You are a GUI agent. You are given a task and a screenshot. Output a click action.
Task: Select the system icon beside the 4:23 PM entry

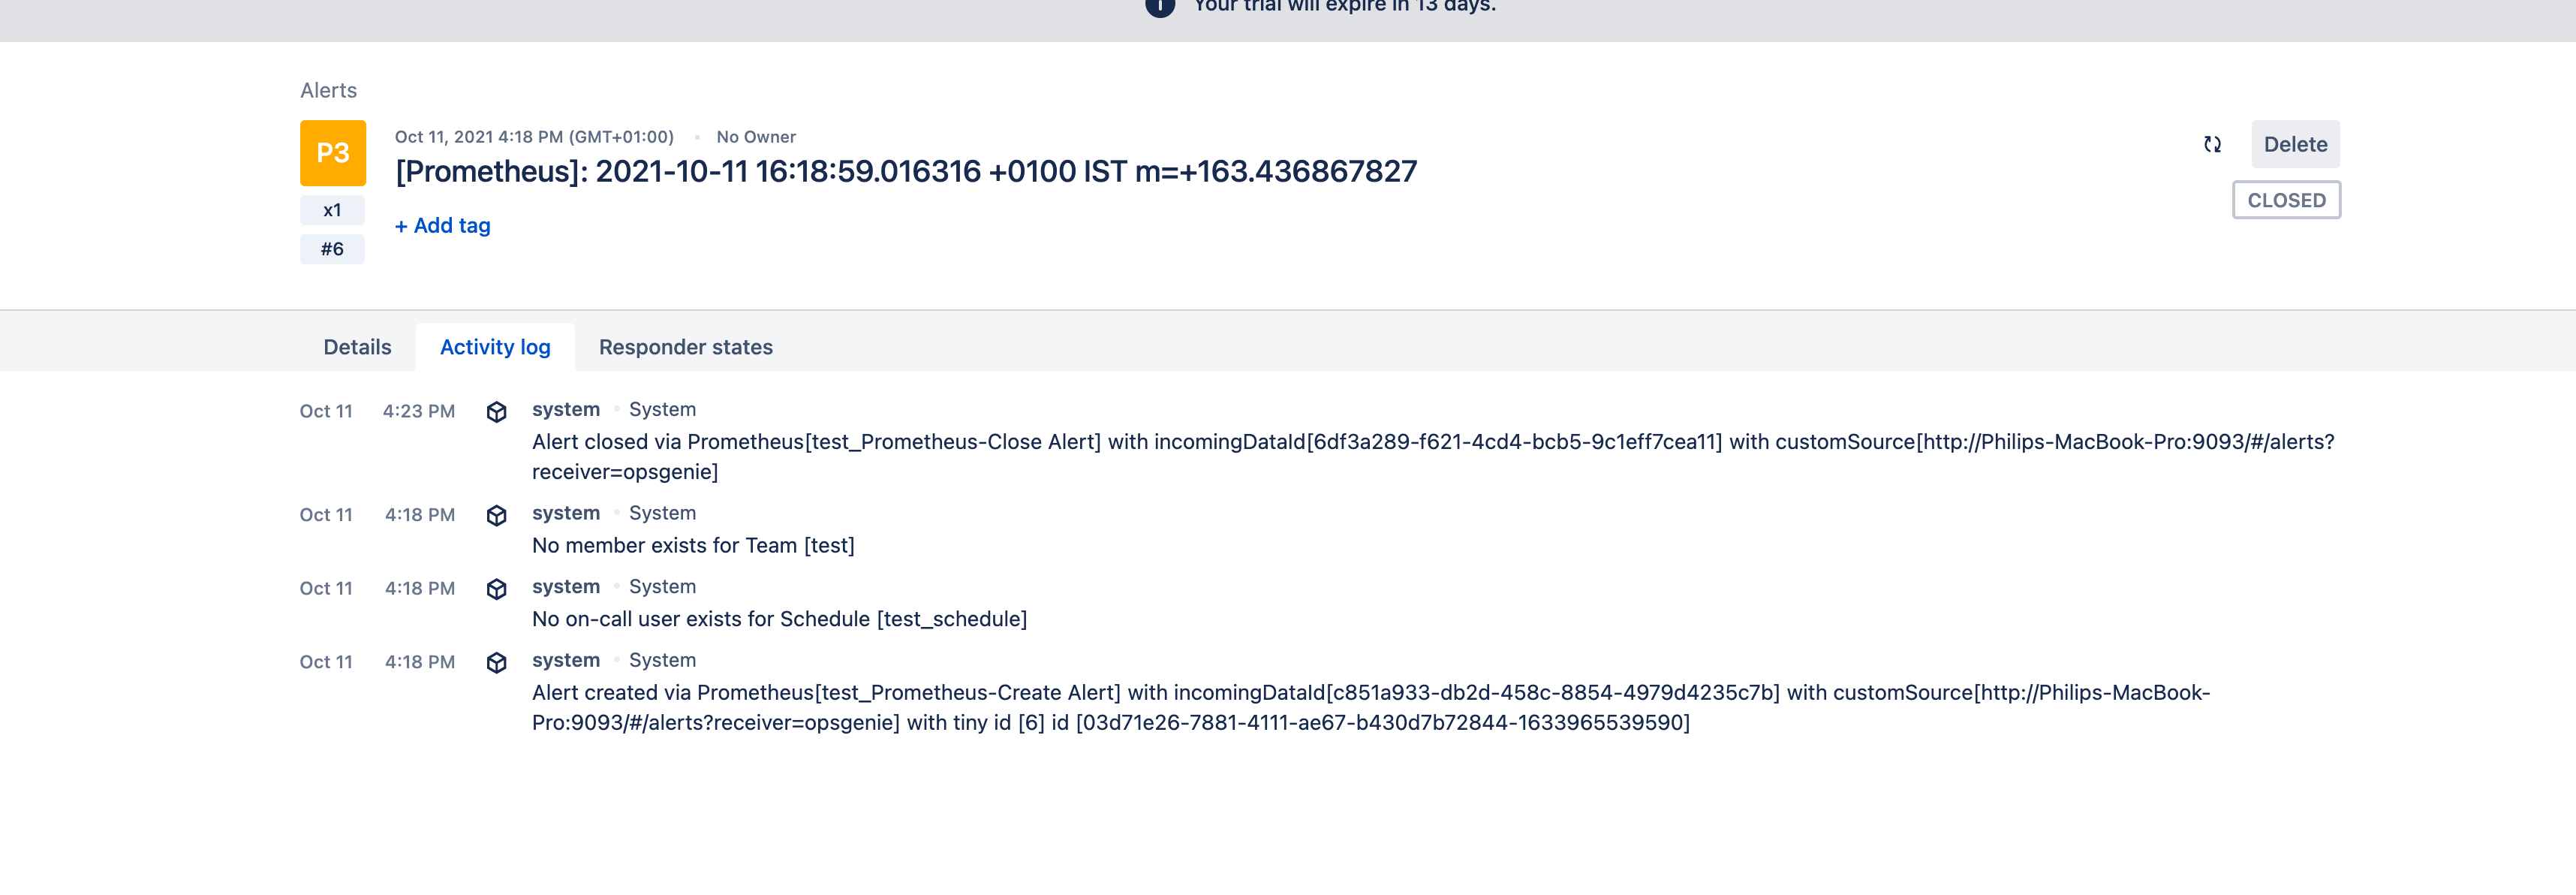(x=497, y=411)
